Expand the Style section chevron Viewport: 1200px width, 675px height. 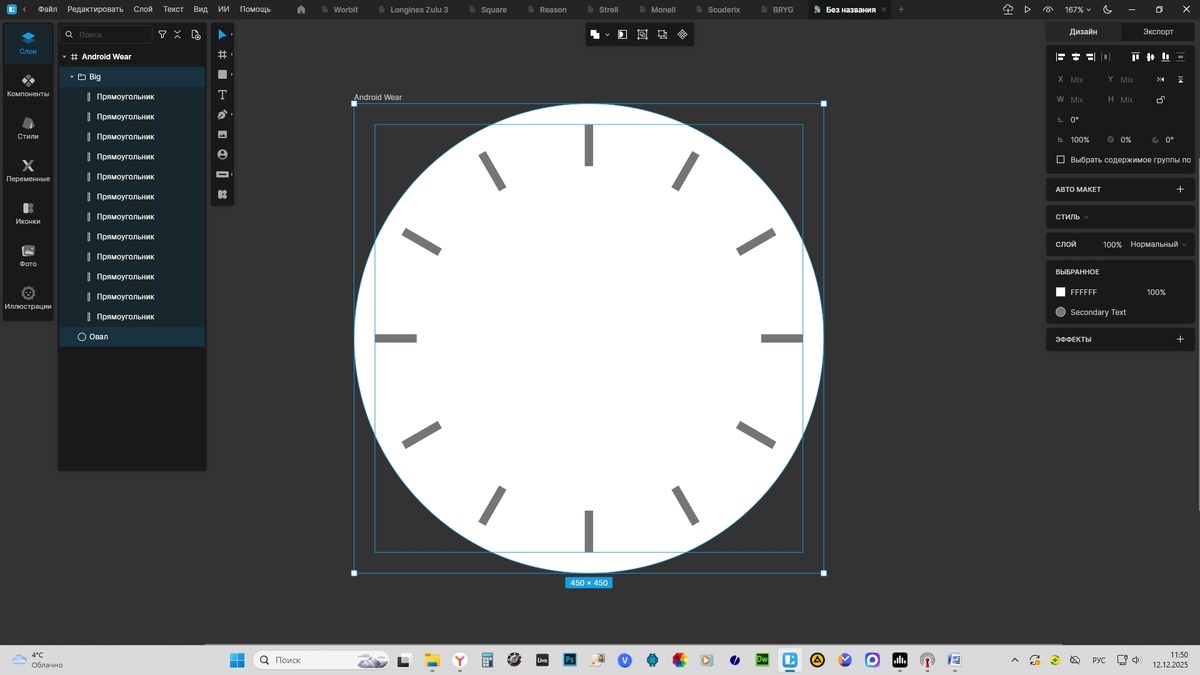tap(1086, 217)
